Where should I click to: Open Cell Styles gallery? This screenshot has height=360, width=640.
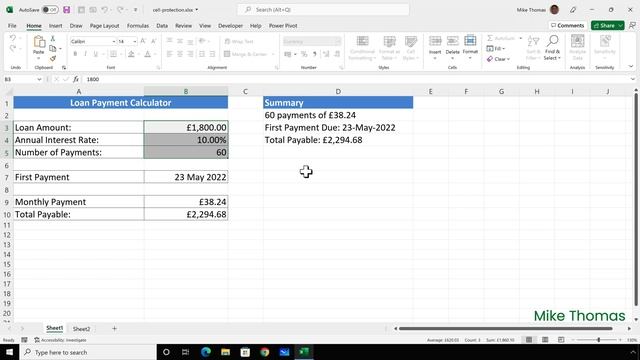coord(411,48)
